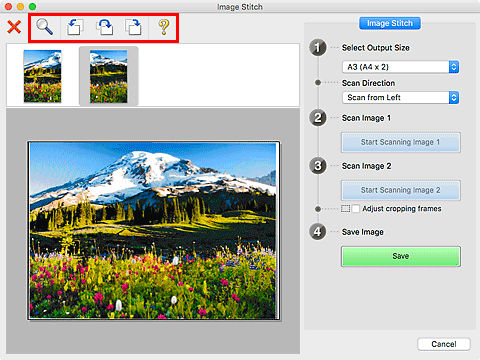Select the magnifying glass Enlarge/Reduce tool
This screenshot has width=480, height=360.
pyautogui.click(x=44, y=27)
